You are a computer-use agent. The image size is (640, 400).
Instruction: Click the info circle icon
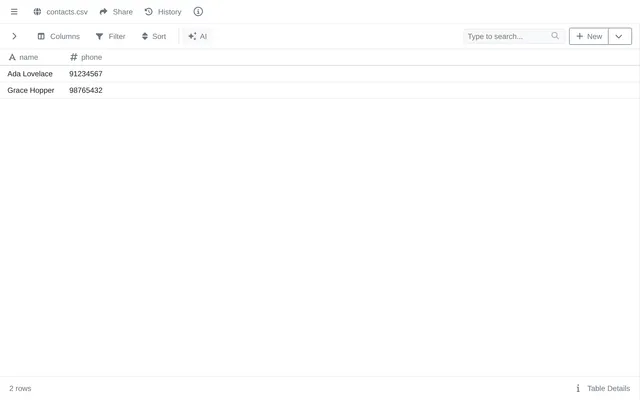tap(198, 12)
